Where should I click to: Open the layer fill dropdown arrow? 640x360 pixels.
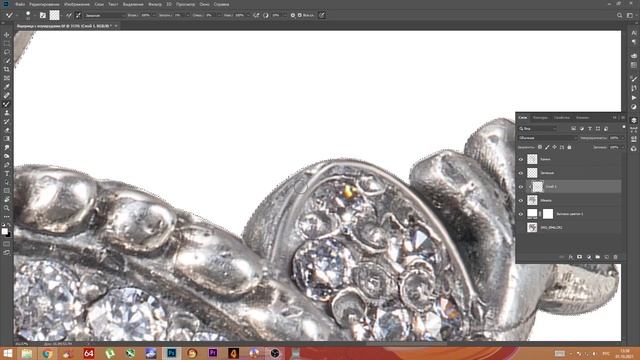coord(622,147)
